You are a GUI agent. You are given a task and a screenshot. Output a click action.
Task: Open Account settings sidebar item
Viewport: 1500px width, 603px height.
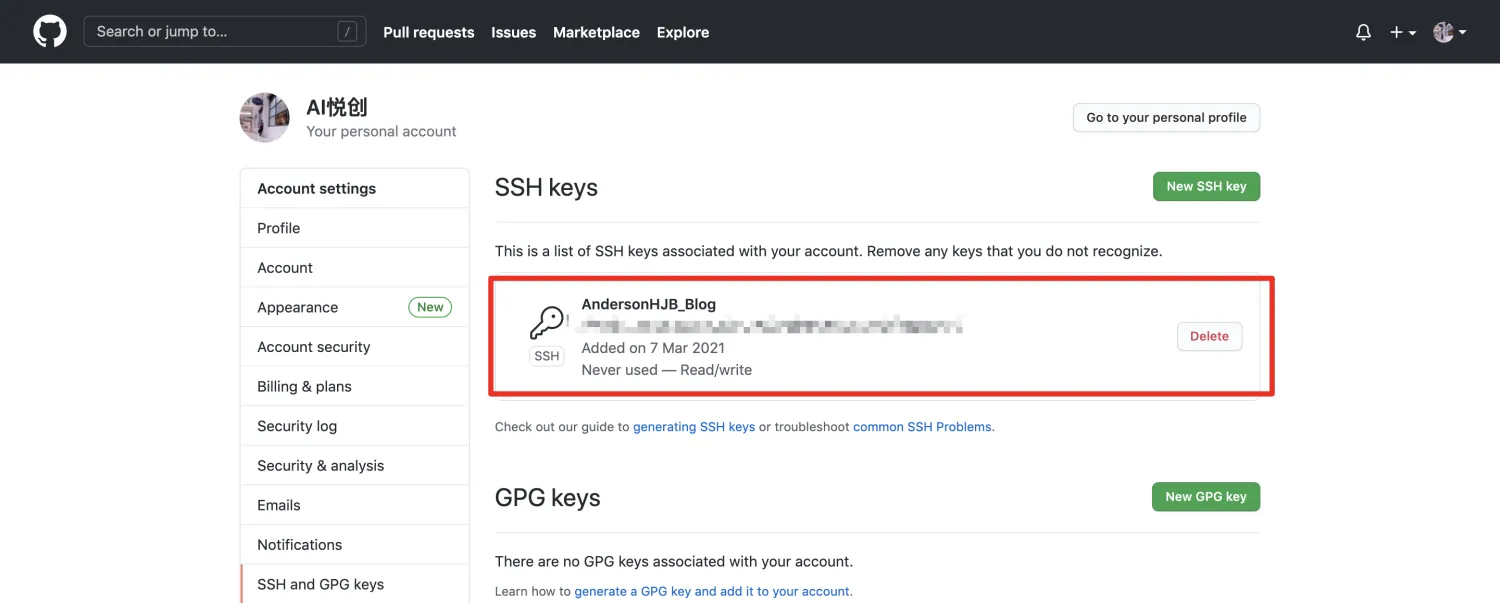coord(355,268)
